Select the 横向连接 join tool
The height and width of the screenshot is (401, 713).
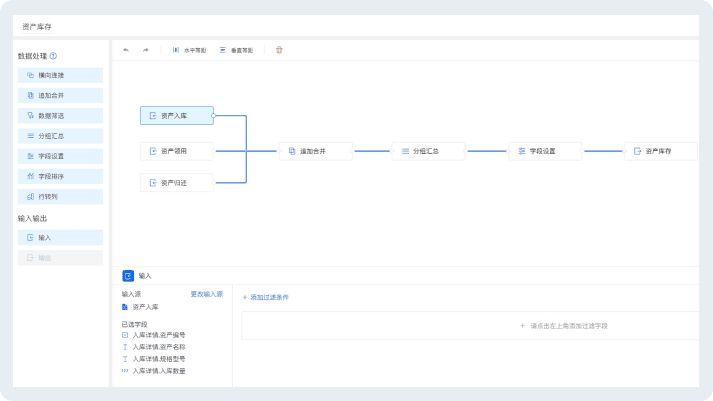pos(60,75)
